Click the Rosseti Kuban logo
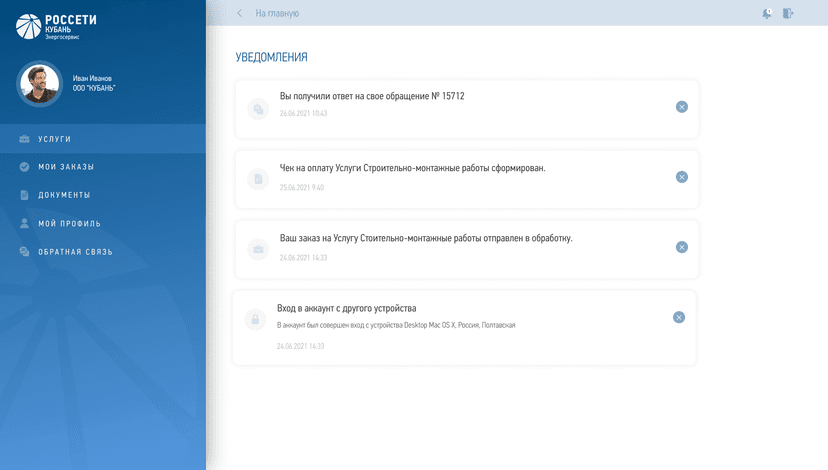The width and height of the screenshot is (828, 470). (56, 26)
